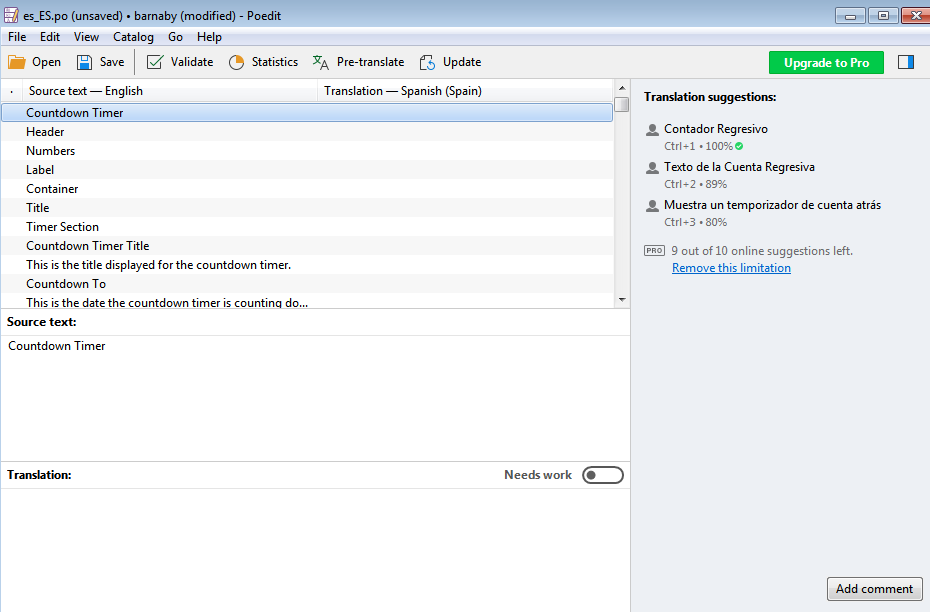This screenshot has width=930, height=612.
Task: Toggle the Needs work switch
Action: (x=603, y=475)
